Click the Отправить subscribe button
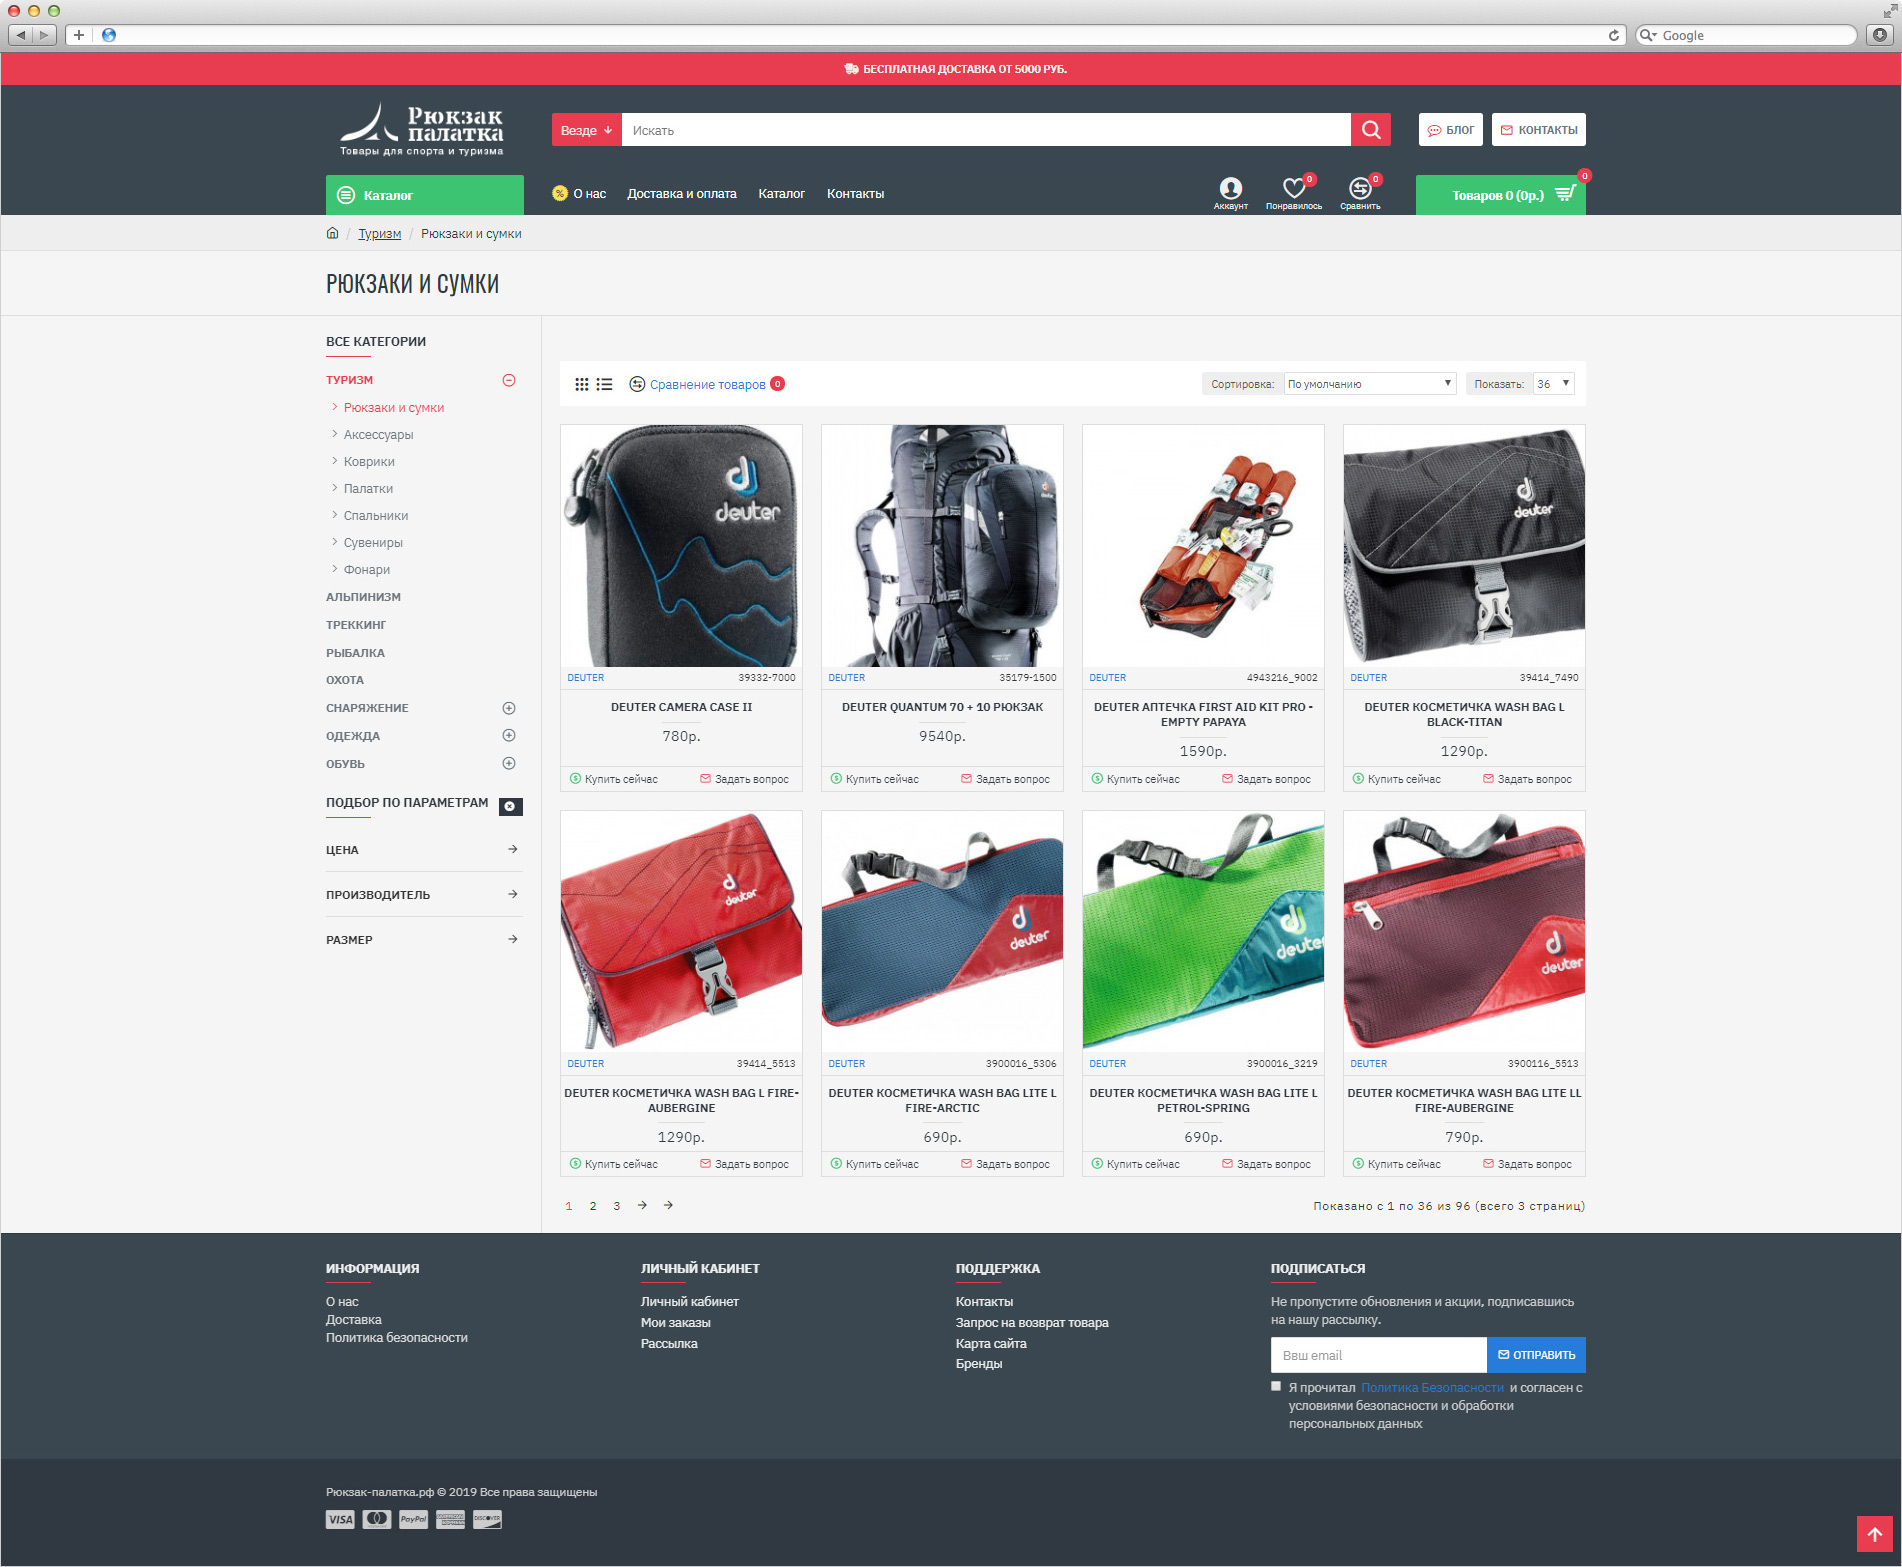Screen dimensions: 1902x1567 point(1536,1355)
